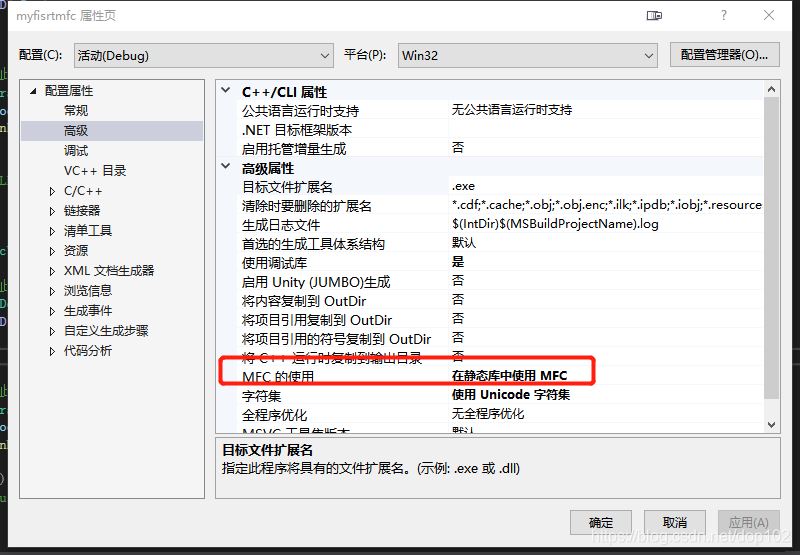Select the 浏览信息 tree item

[88, 291]
